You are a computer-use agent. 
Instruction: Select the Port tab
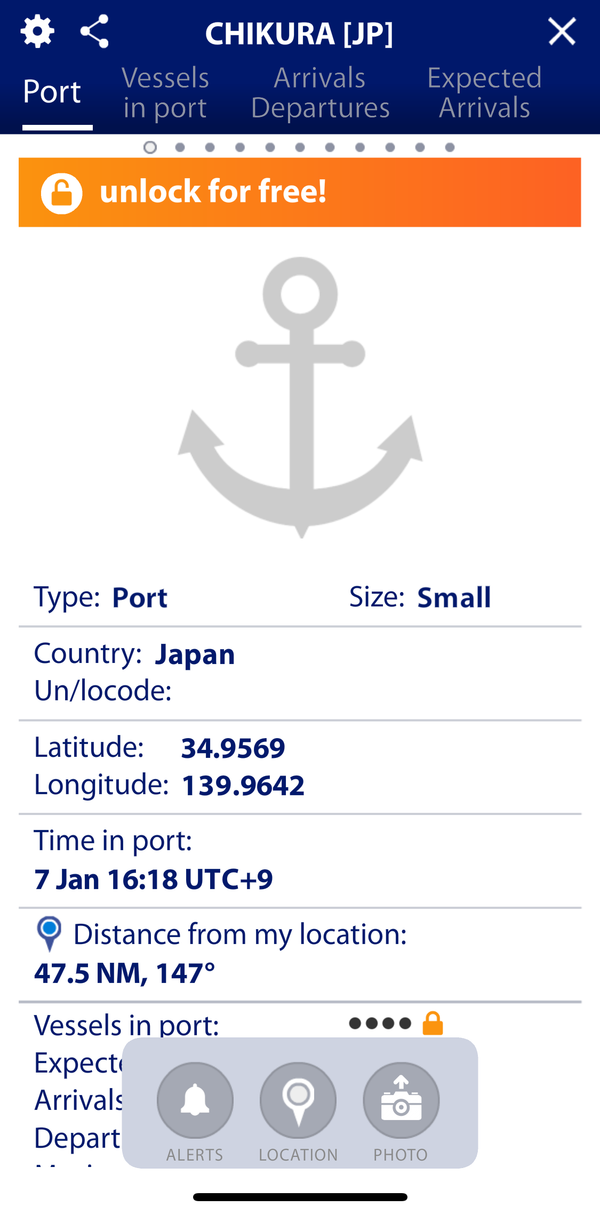click(x=52, y=92)
